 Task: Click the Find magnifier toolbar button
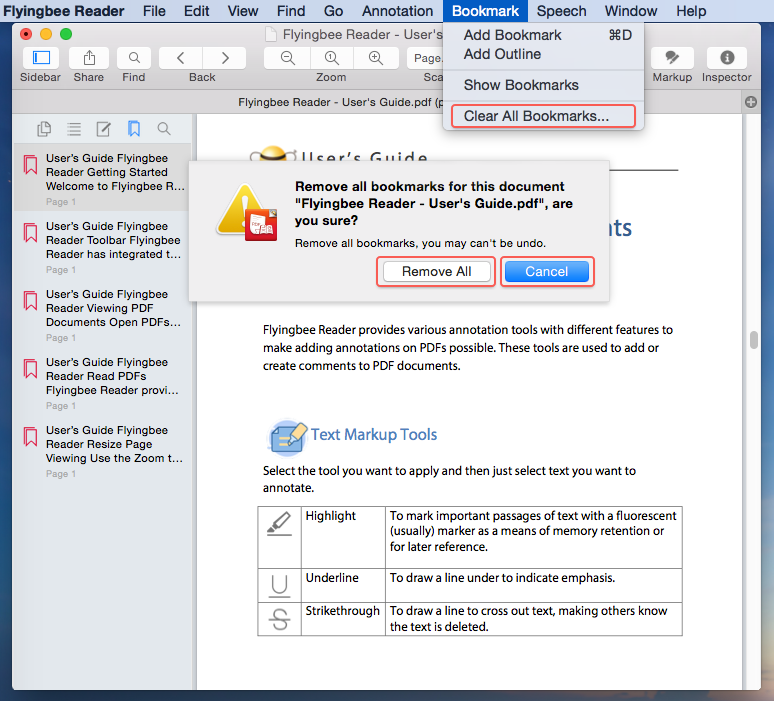click(134, 58)
